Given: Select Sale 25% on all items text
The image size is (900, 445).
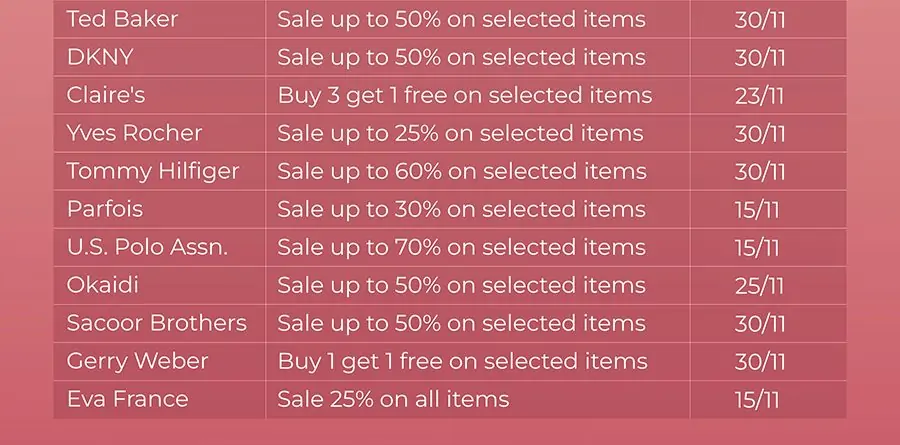Looking at the screenshot, I should (393, 399).
